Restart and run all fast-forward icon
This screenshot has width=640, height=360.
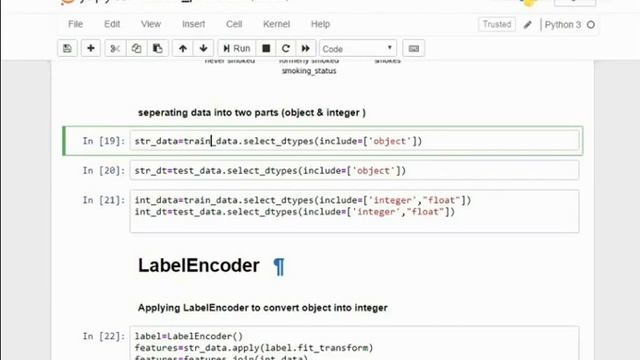pos(305,49)
